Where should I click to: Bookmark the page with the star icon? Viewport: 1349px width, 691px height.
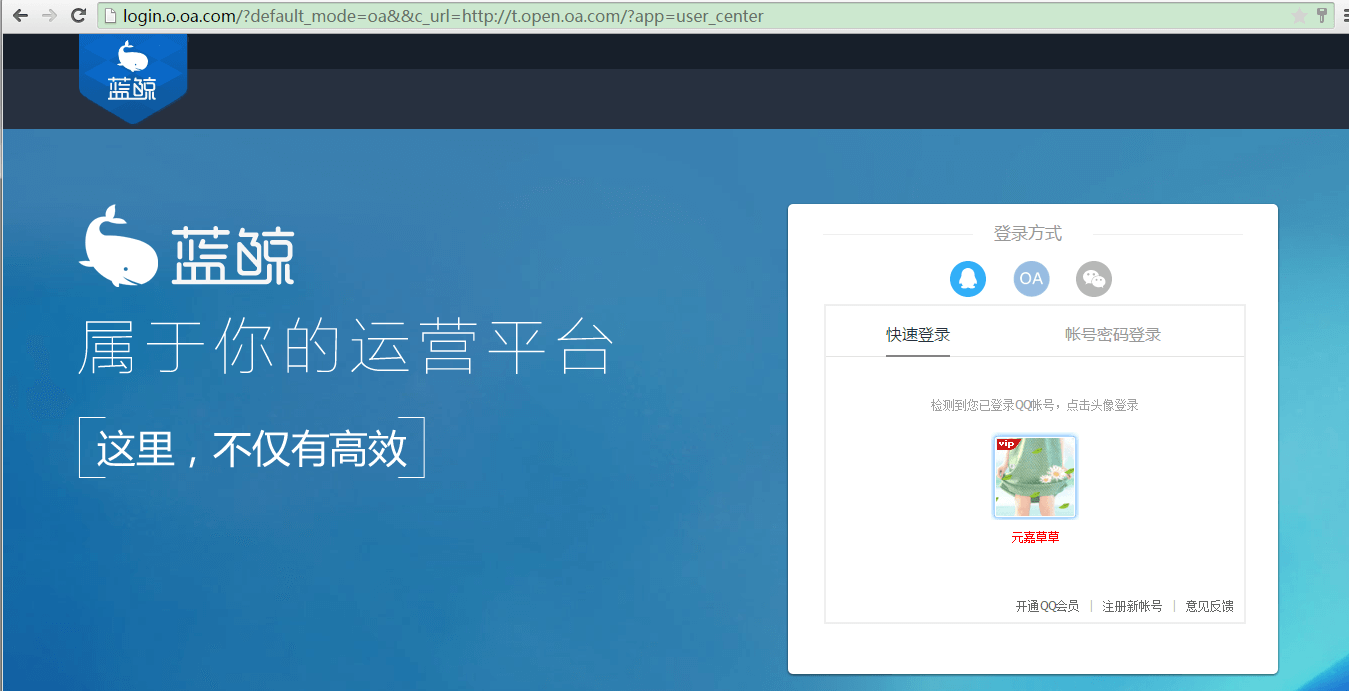click(1299, 16)
